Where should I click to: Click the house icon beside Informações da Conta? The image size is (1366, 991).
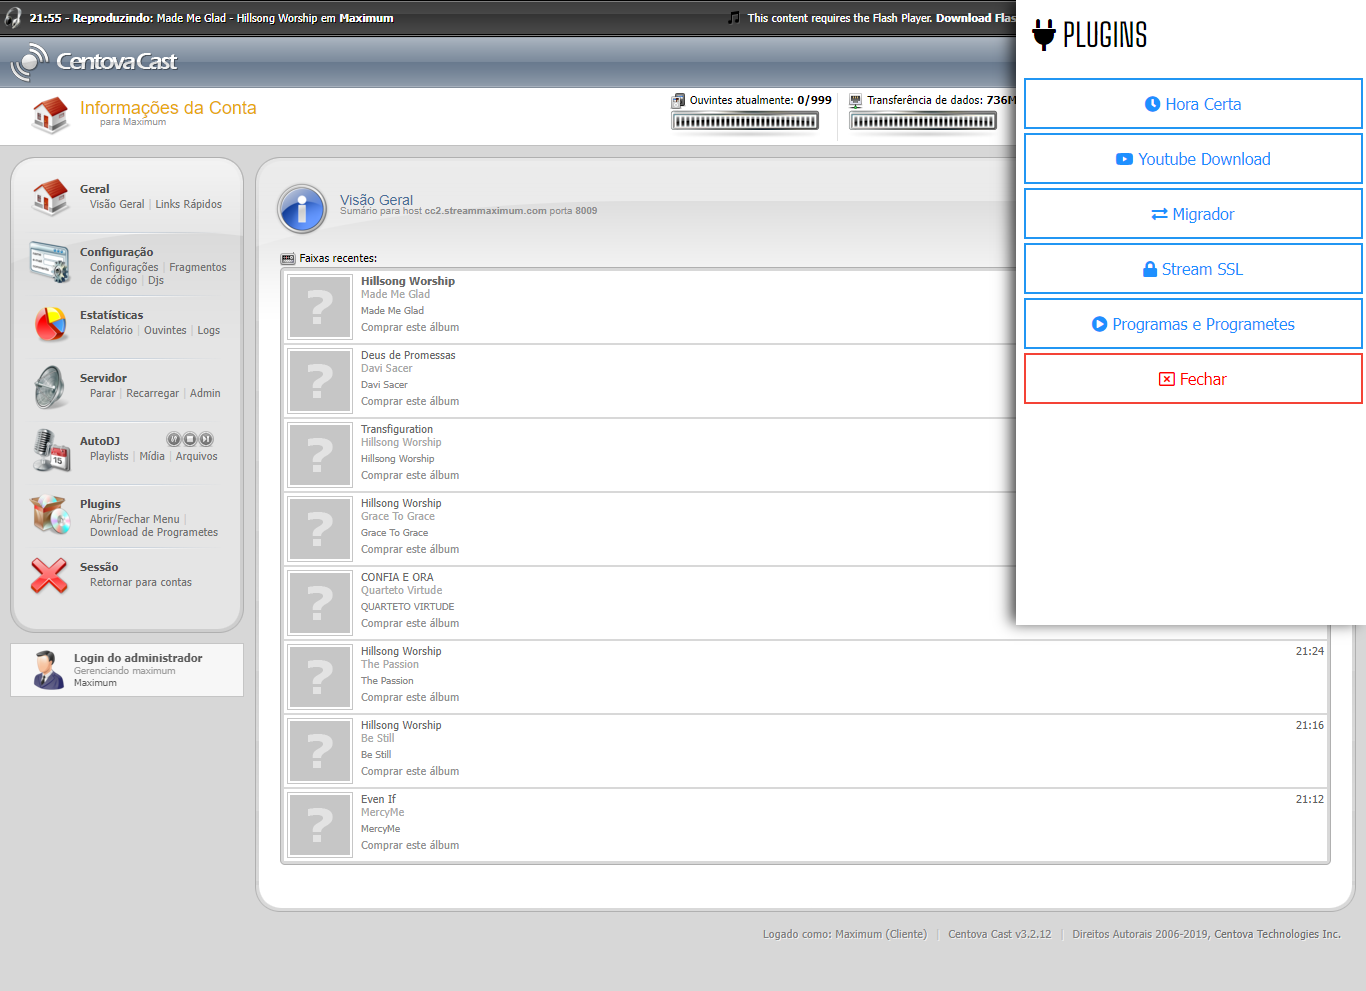pos(50,115)
